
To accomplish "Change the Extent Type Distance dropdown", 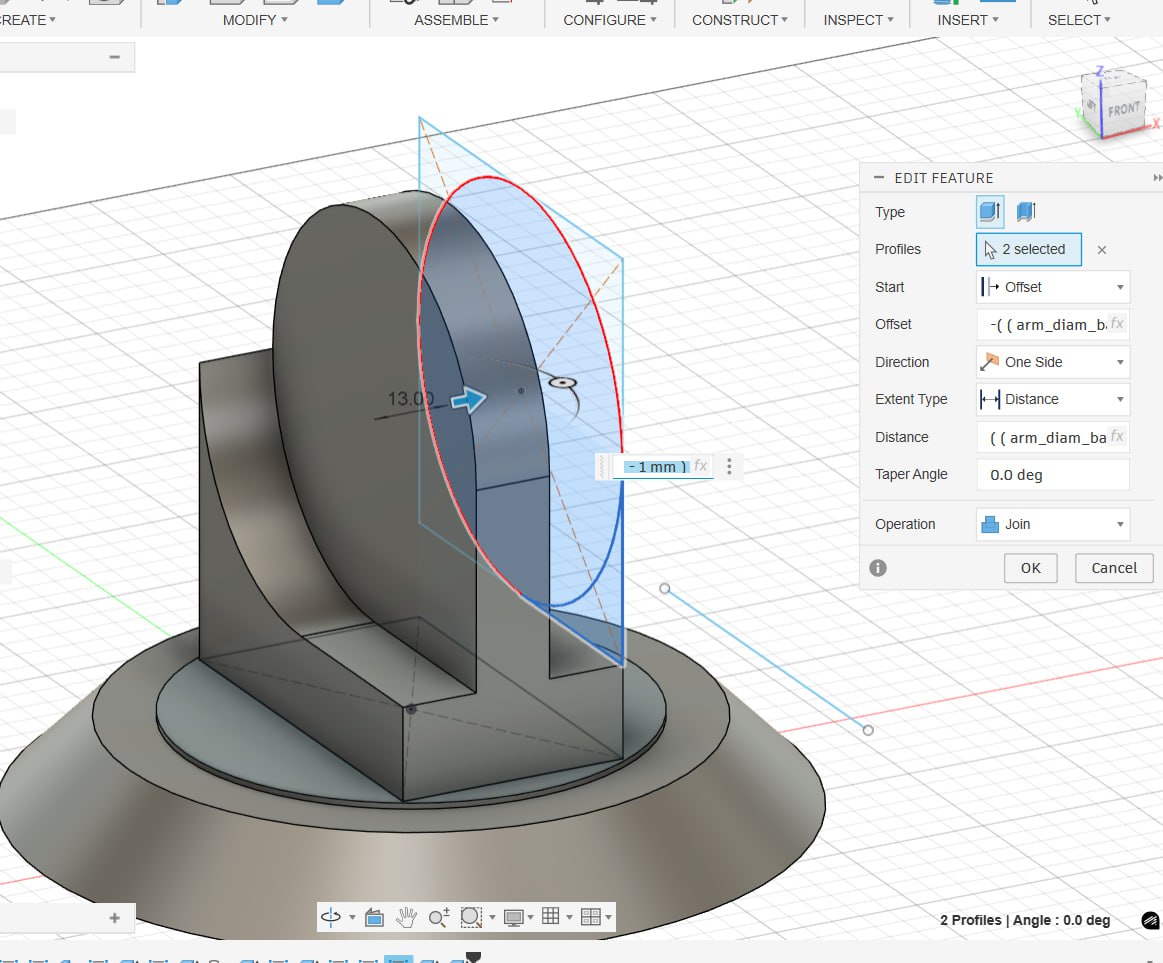I will 1053,399.
